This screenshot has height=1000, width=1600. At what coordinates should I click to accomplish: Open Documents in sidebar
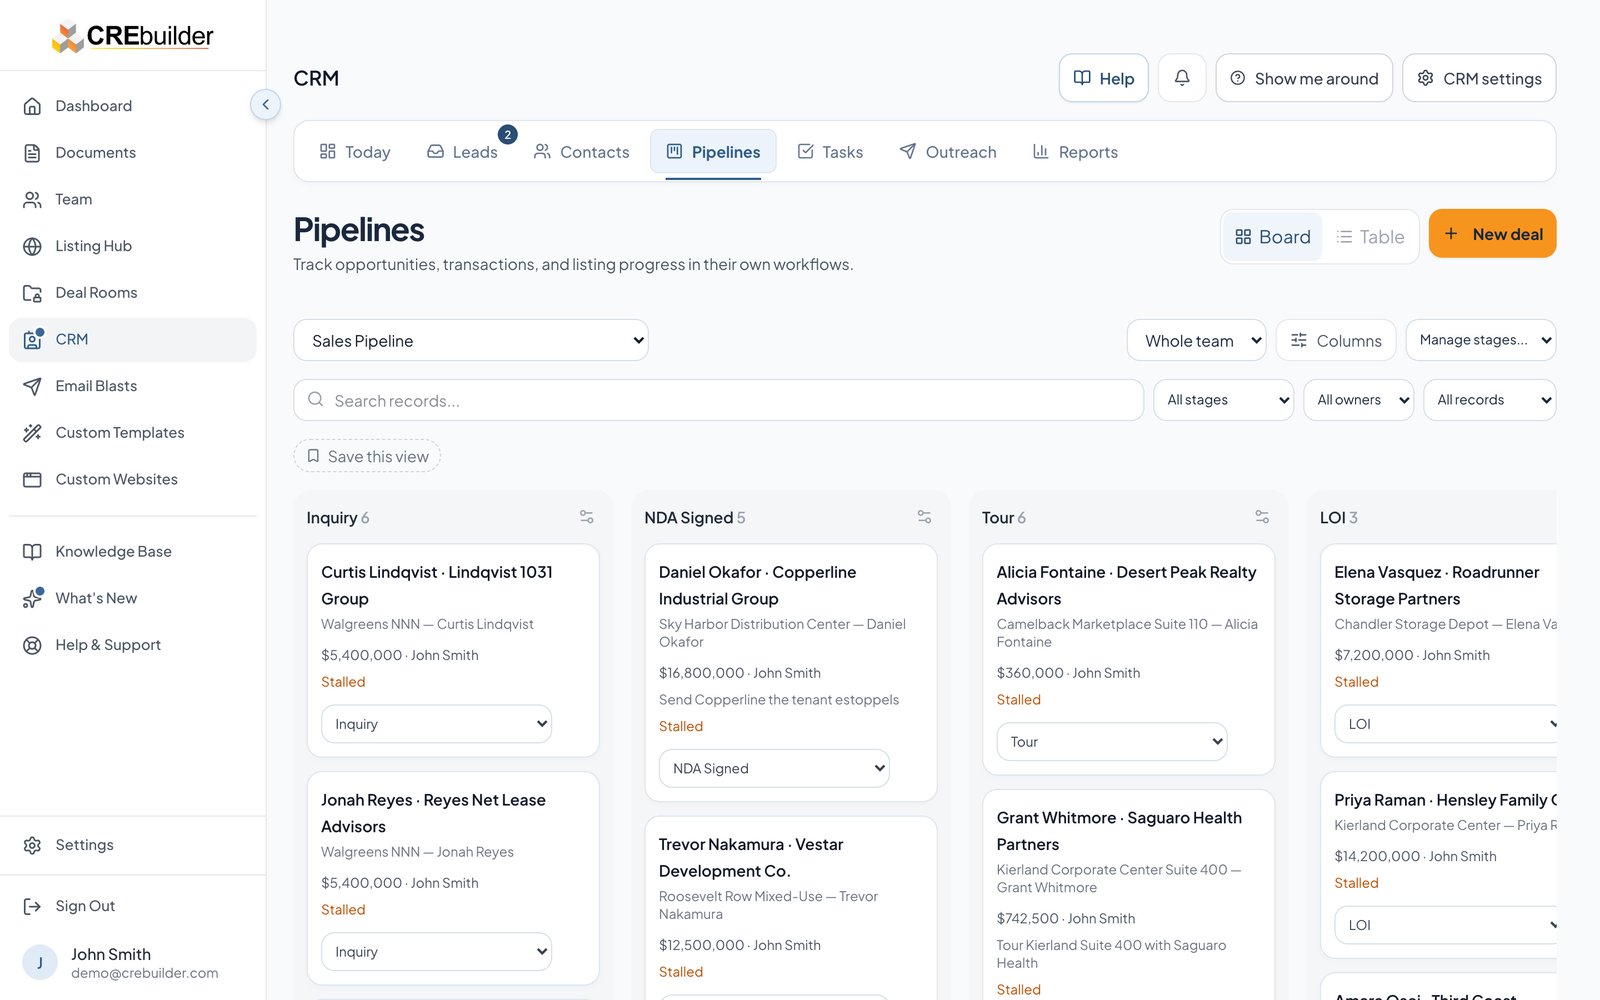(132, 153)
